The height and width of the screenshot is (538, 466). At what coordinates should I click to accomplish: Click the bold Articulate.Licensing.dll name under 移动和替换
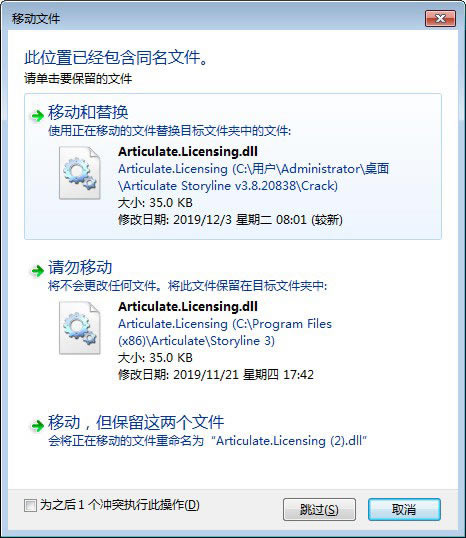[188, 152]
